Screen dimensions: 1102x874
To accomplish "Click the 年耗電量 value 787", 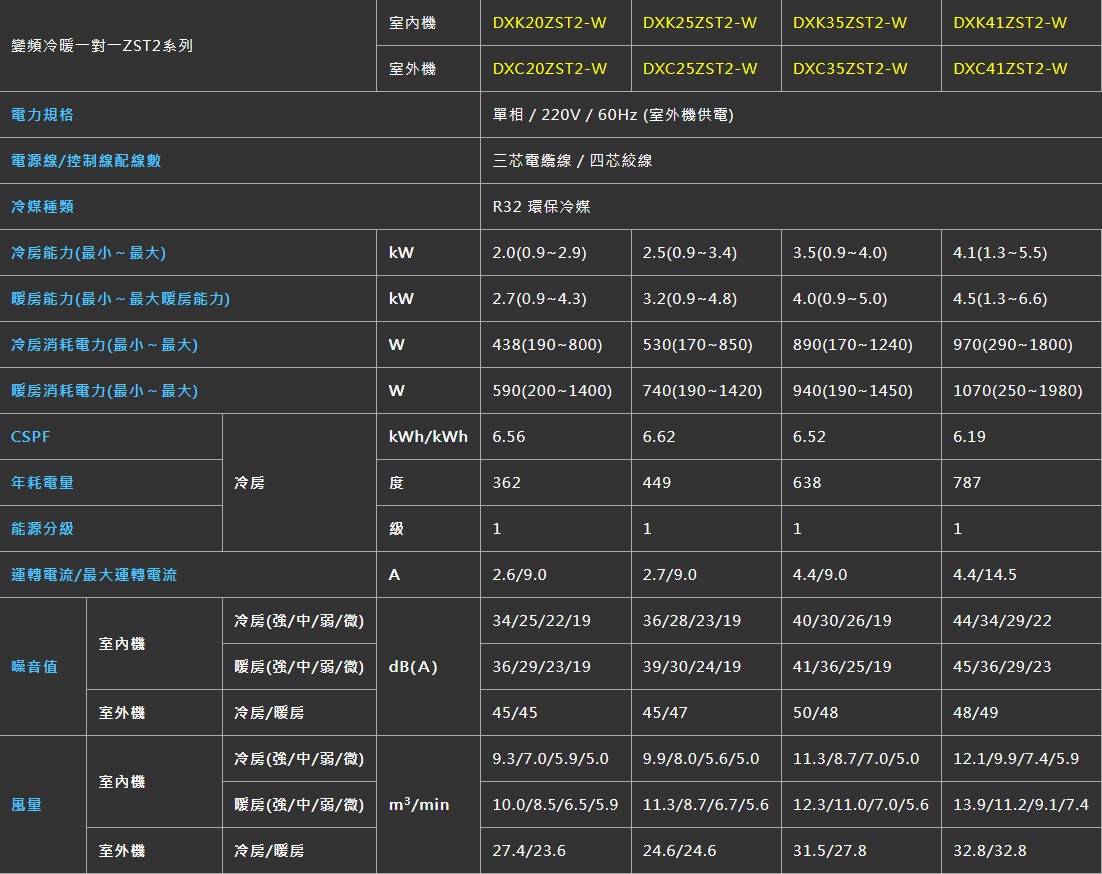I will 967,483.
